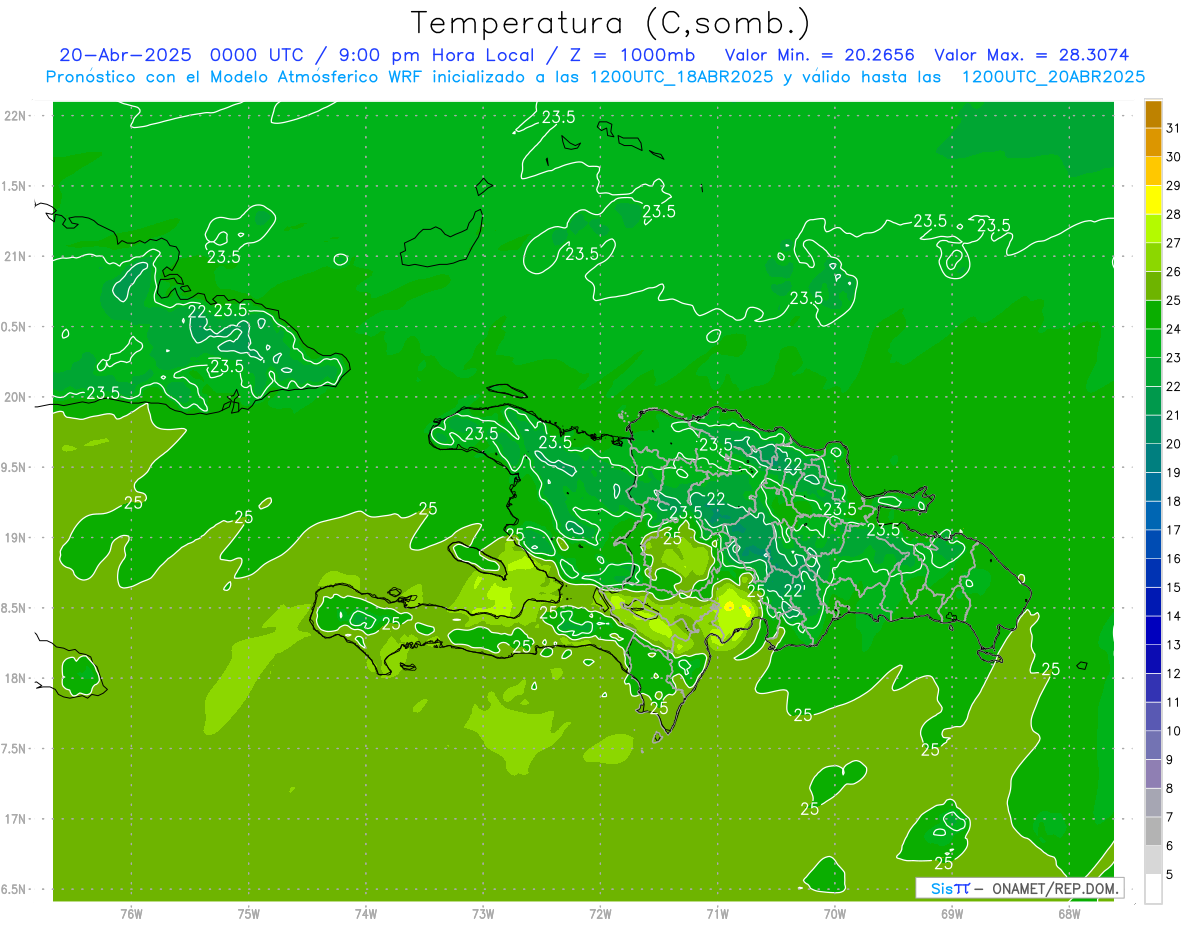Click the '31' color scale label
This screenshot has height=927, width=1200.
click(x=1173, y=128)
